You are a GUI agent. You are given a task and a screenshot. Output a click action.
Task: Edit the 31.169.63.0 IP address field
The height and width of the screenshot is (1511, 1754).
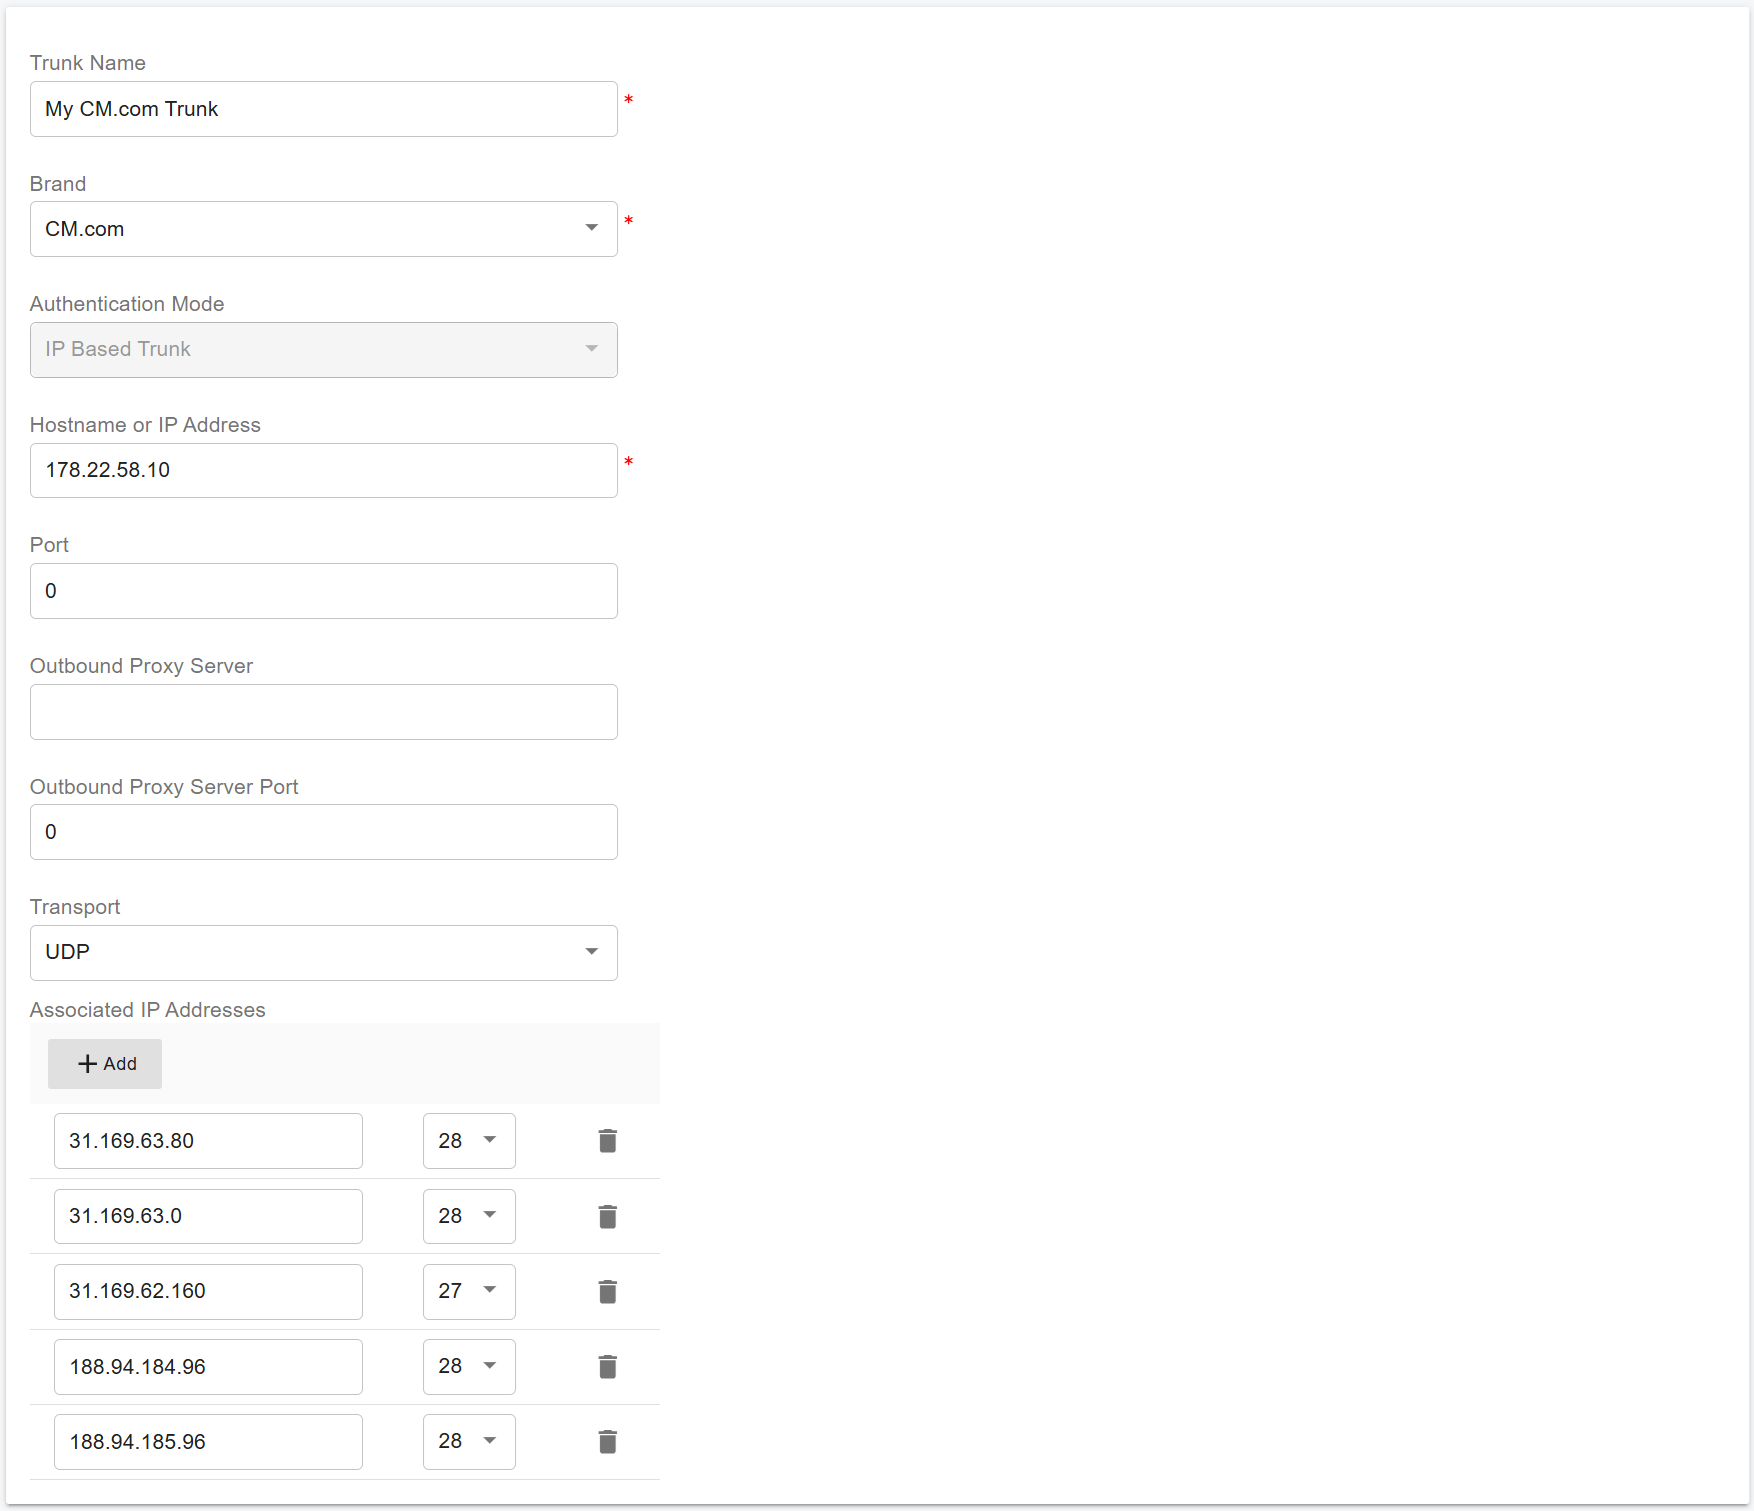[208, 1216]
